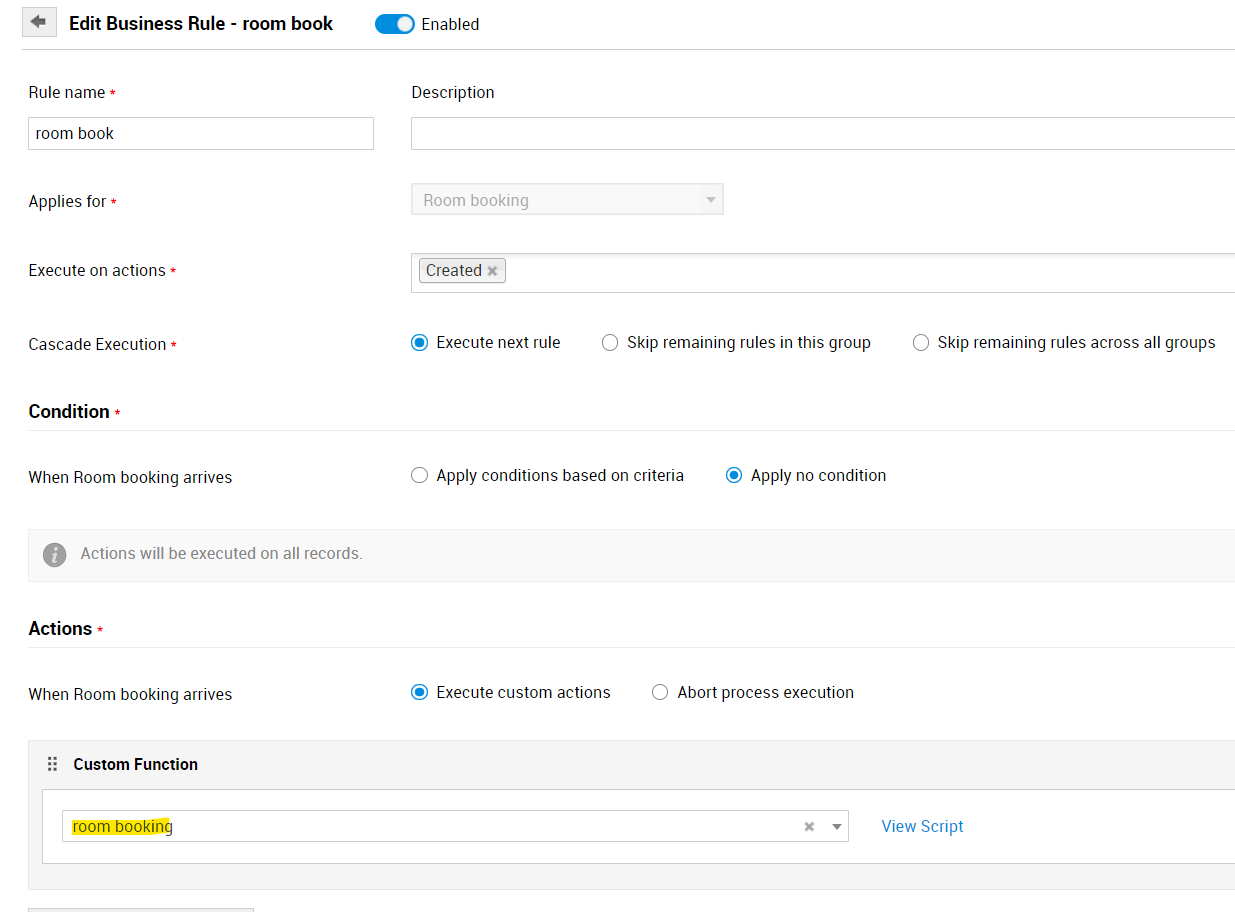This screenshot has height=912, width=1235.
Task: Open the Applies for dropdown
Action: (567, 200)
